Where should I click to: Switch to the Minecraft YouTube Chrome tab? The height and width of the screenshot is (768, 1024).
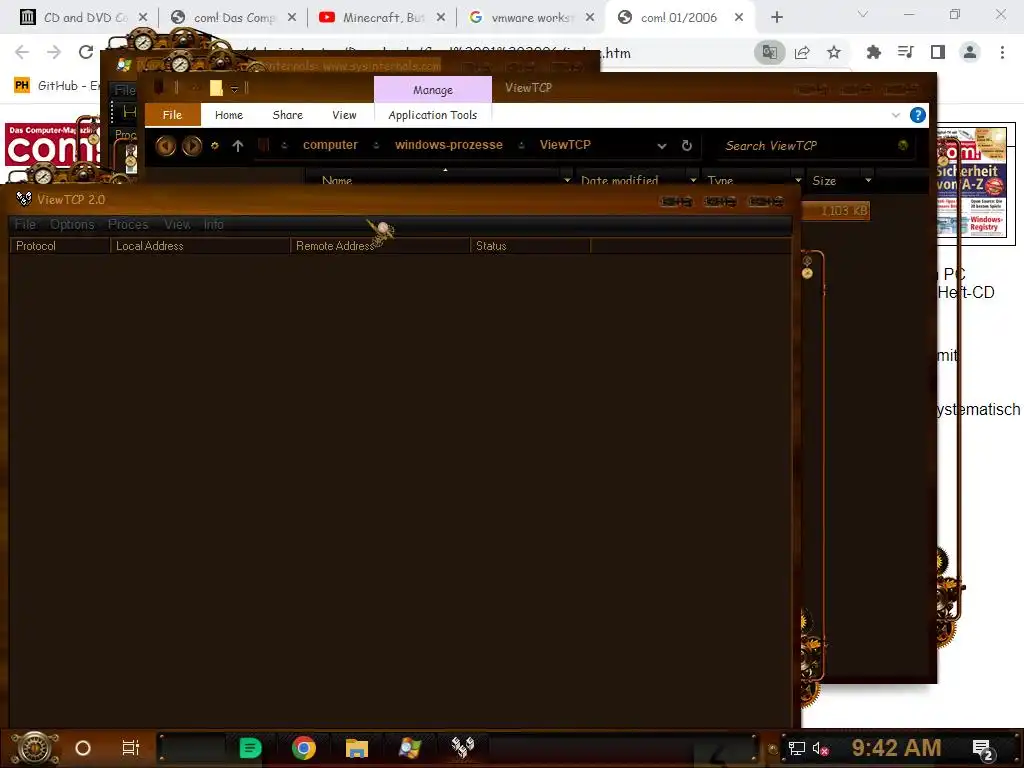(383, 18)
